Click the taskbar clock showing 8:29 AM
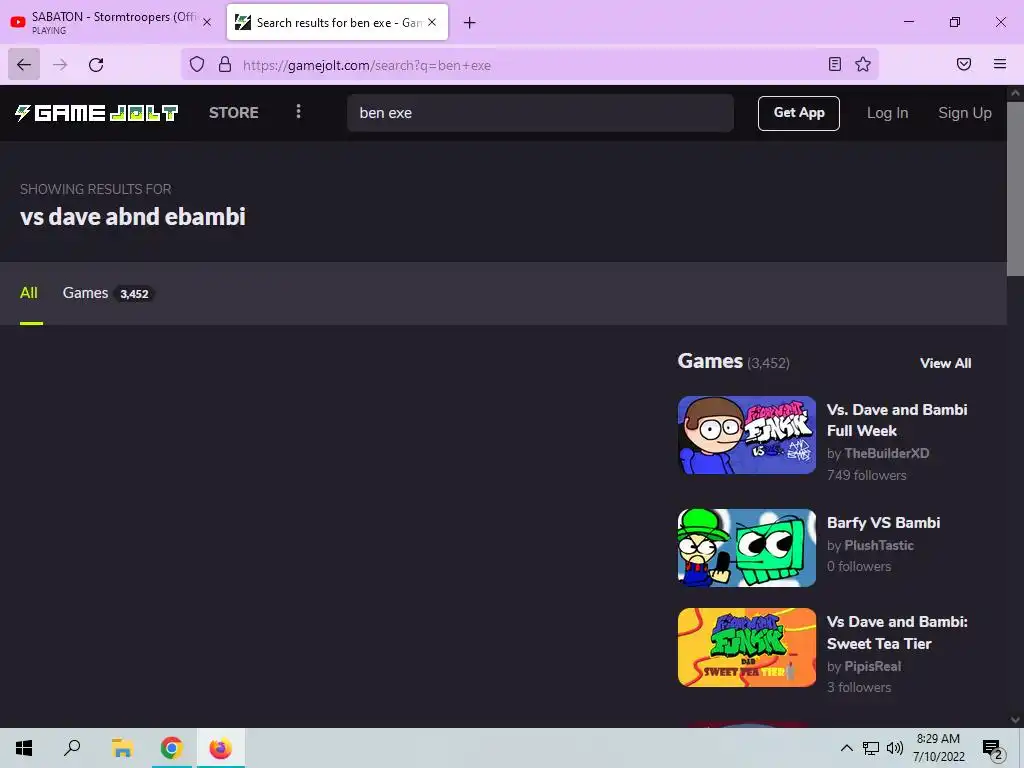1024x768 pixels. (x=938, y=748)
